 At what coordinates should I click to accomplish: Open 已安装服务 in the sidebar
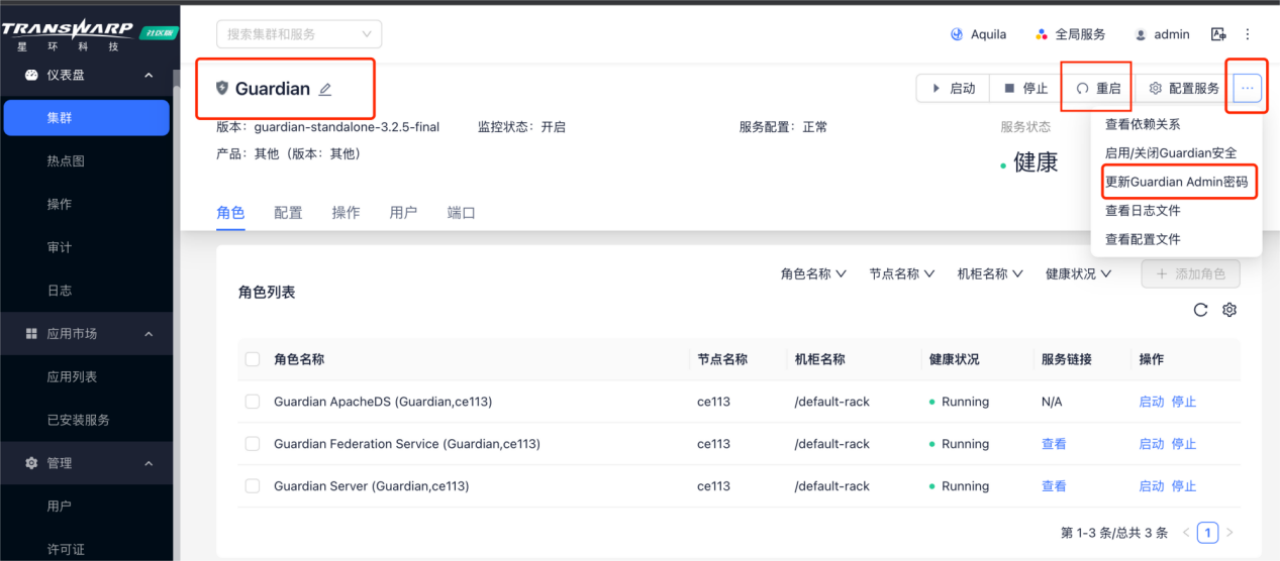tap(87, 420)
